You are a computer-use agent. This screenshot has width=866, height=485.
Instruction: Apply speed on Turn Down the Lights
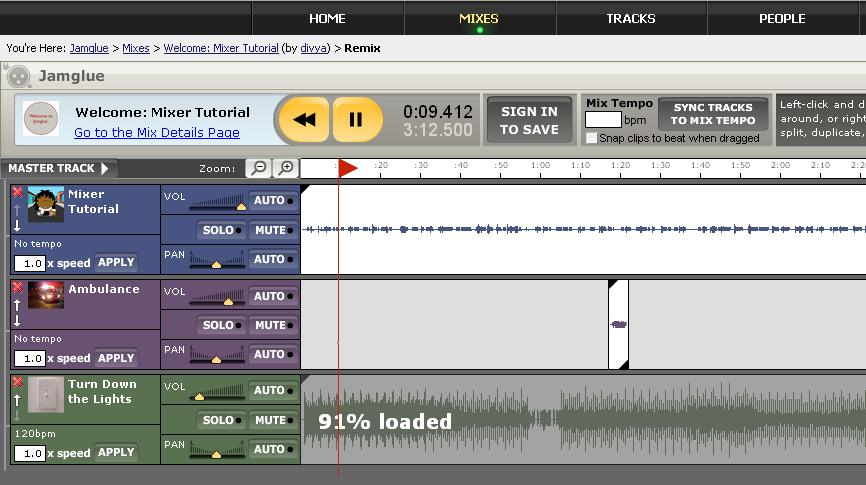[116, 452]
